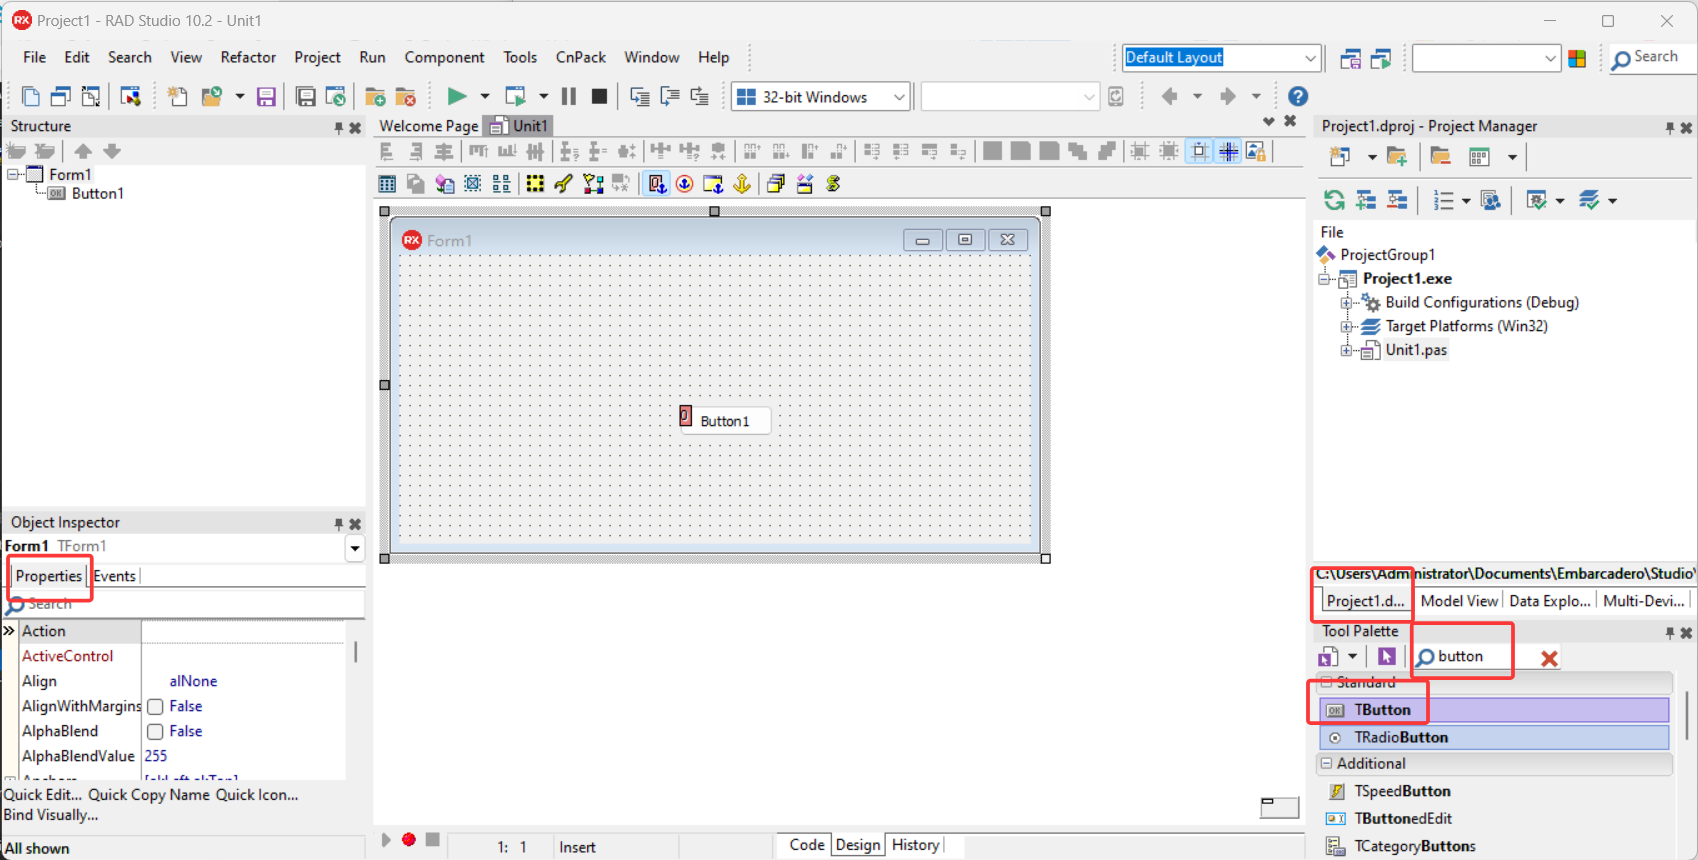Click the Quick Copy Name link
Screen dimensions: 1698x860
click(149, 795)
